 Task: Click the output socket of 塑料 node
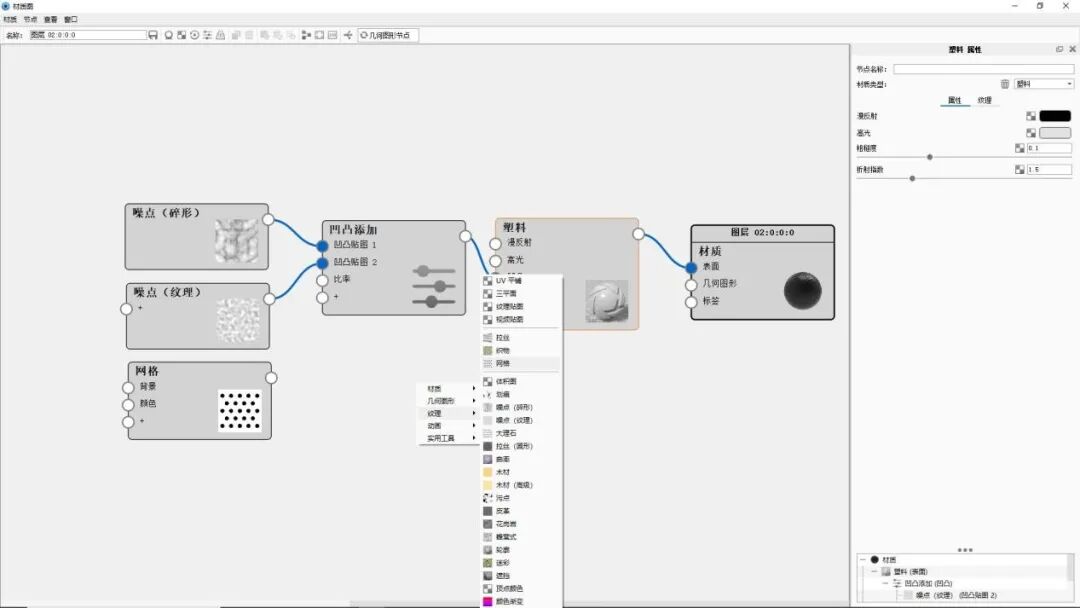[x=638, y=233]
